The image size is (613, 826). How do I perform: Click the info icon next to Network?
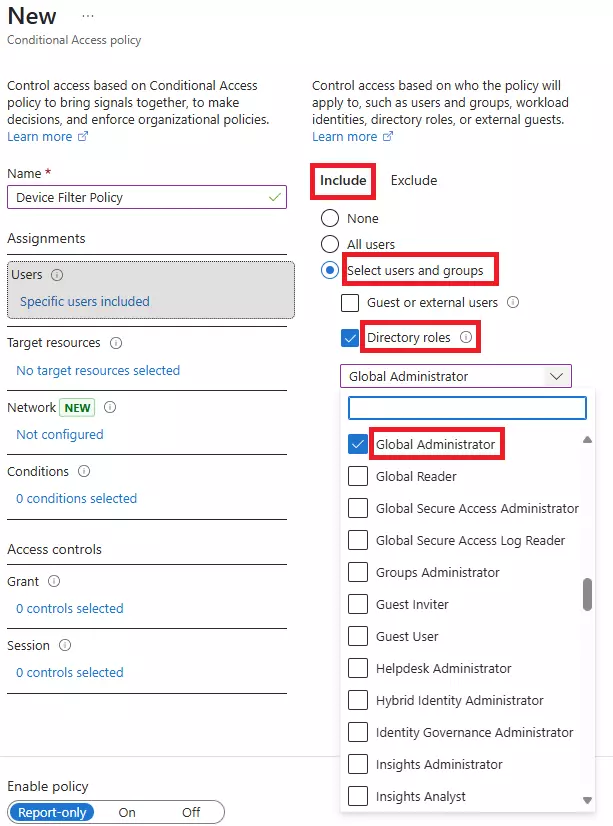[110, 407]
